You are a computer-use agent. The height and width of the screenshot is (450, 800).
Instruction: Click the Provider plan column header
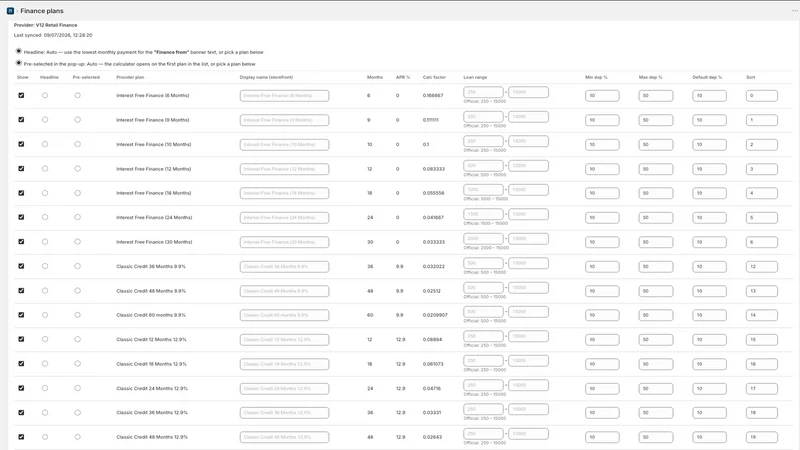(130, 77)
